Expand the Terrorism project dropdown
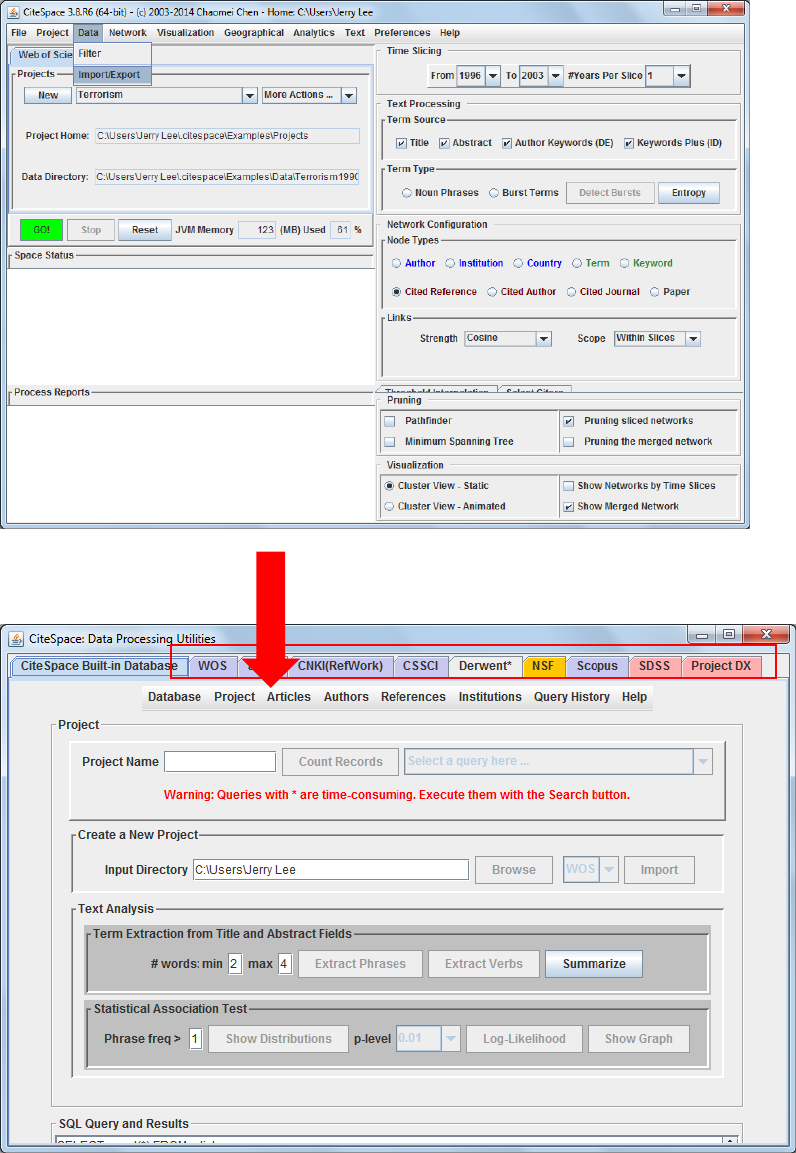Screen dimensions: 796x1153 [x=250, y=95]
